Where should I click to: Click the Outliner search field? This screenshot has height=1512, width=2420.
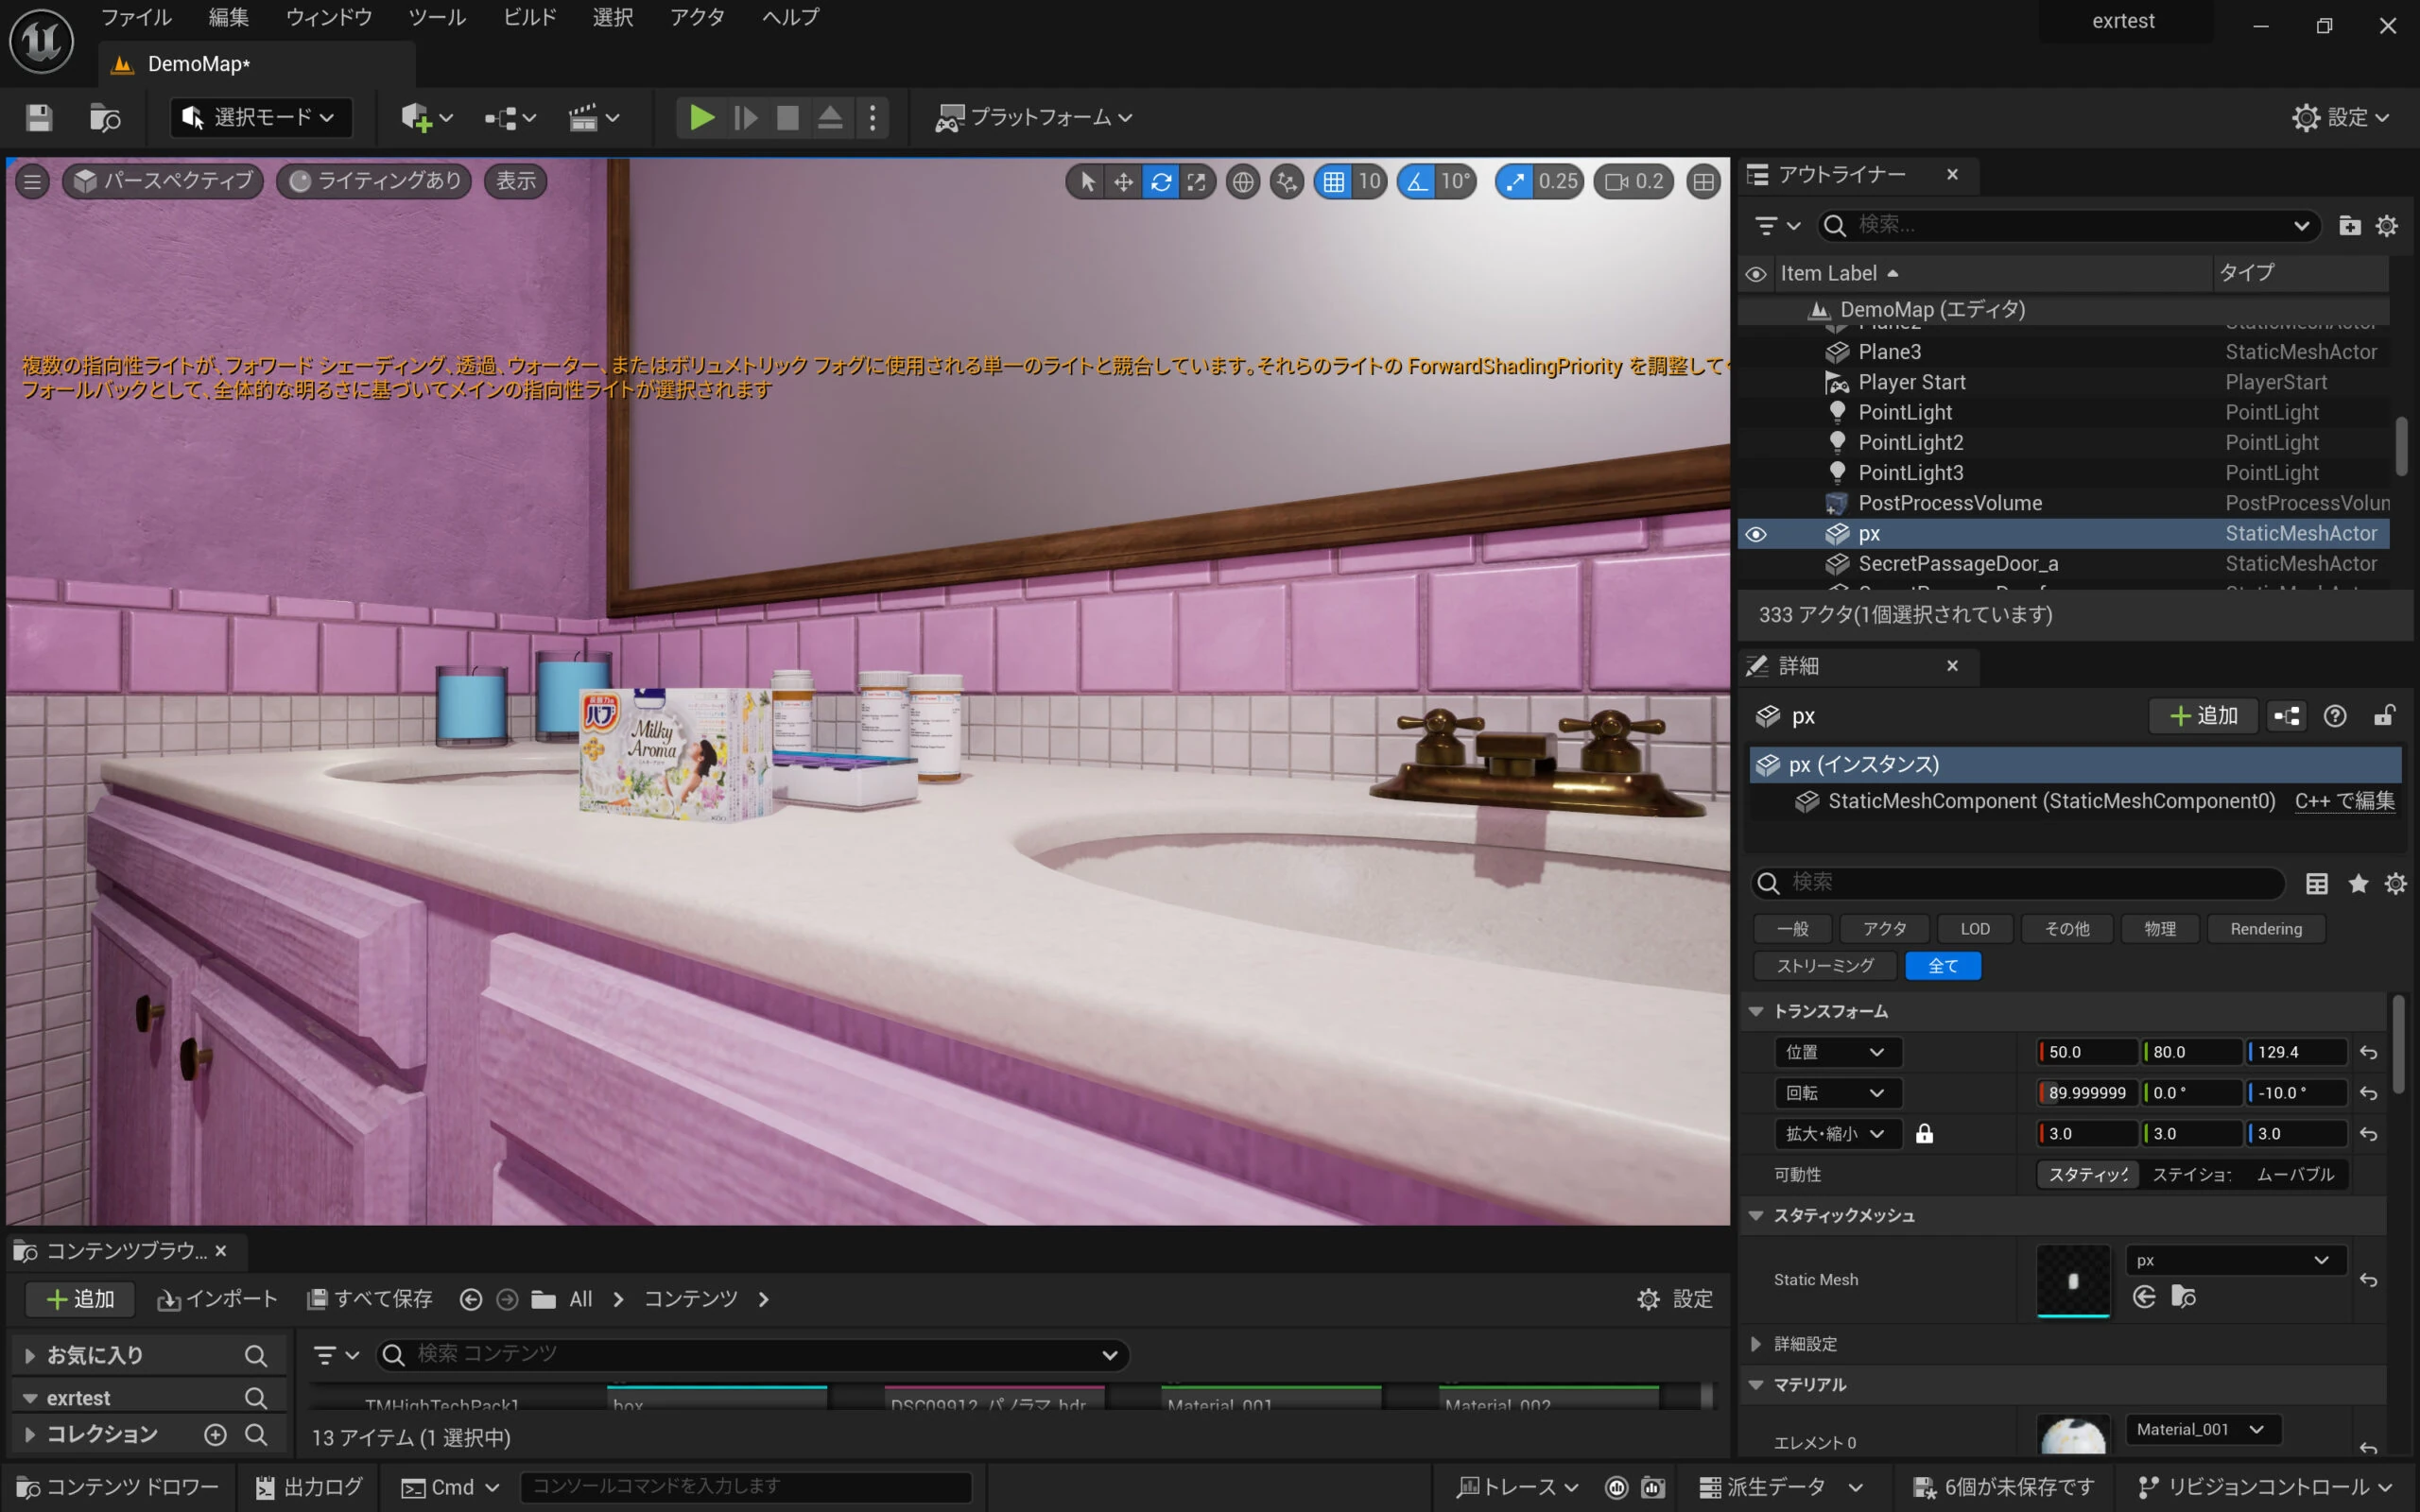[2060, 225]
